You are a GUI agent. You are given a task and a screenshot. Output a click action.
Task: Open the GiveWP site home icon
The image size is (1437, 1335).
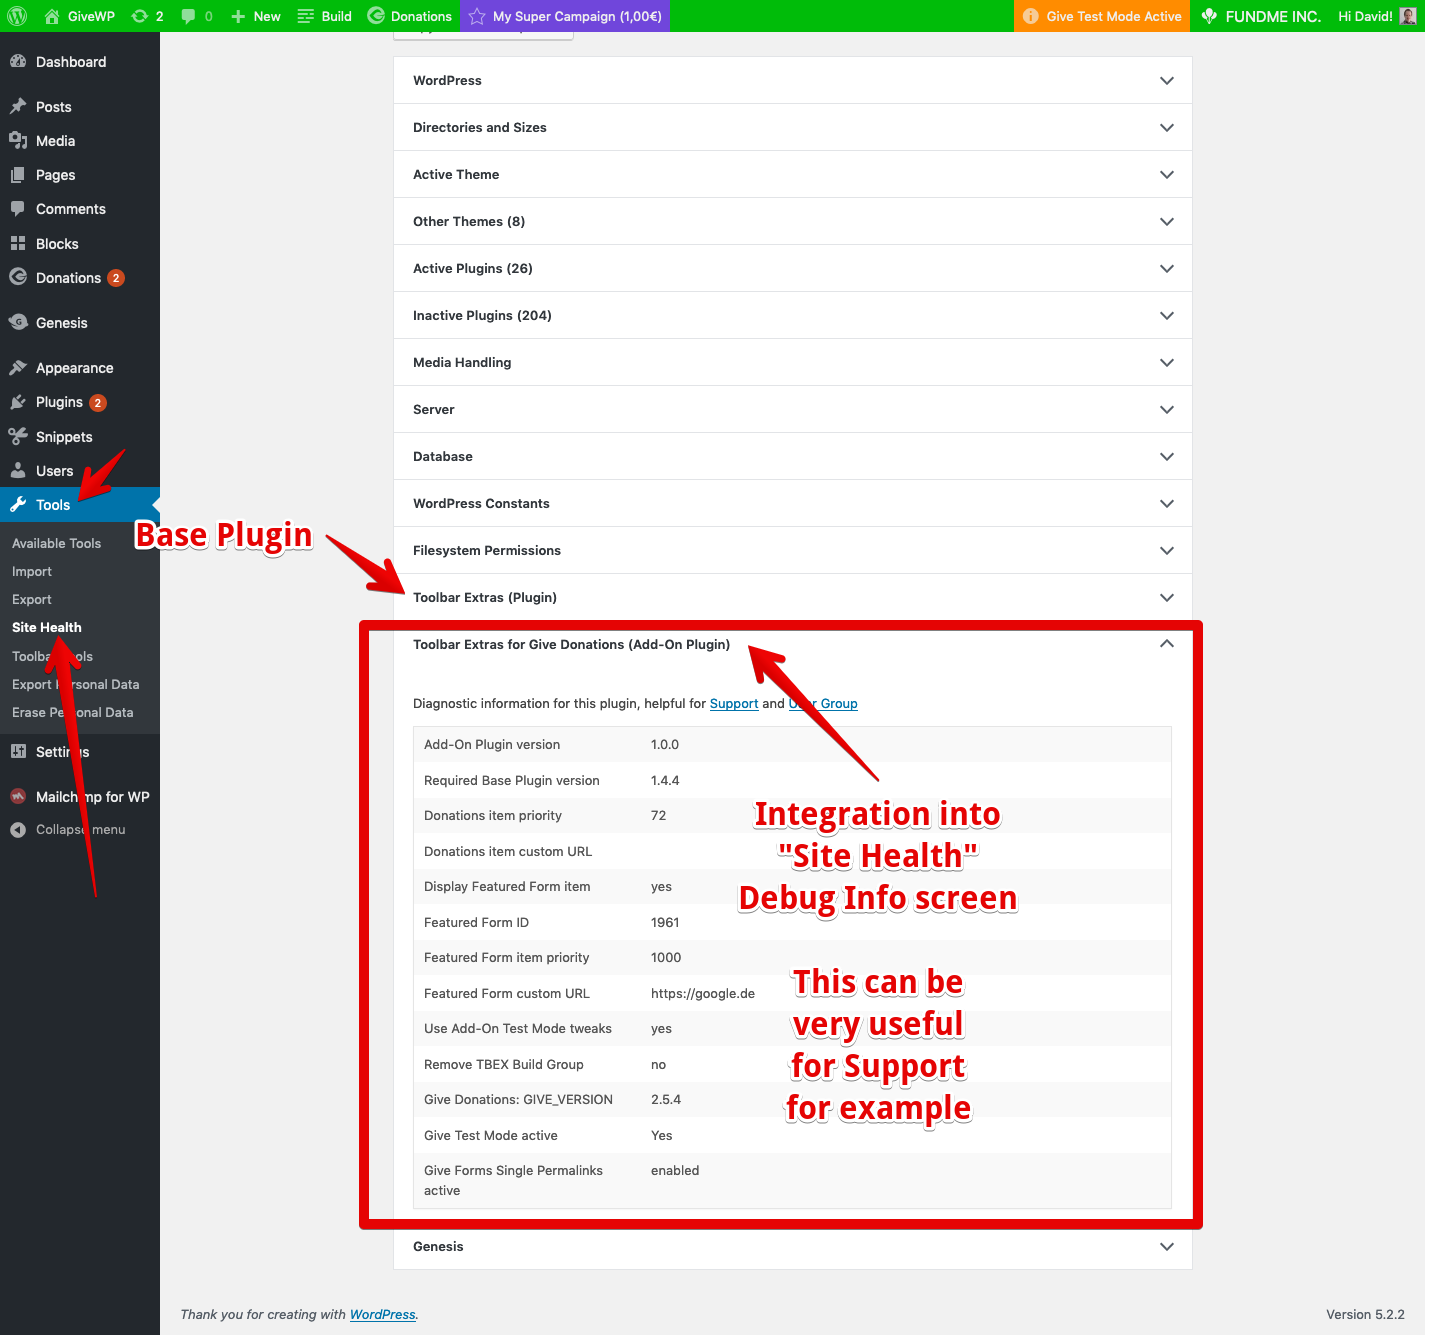tap(52, 16)
